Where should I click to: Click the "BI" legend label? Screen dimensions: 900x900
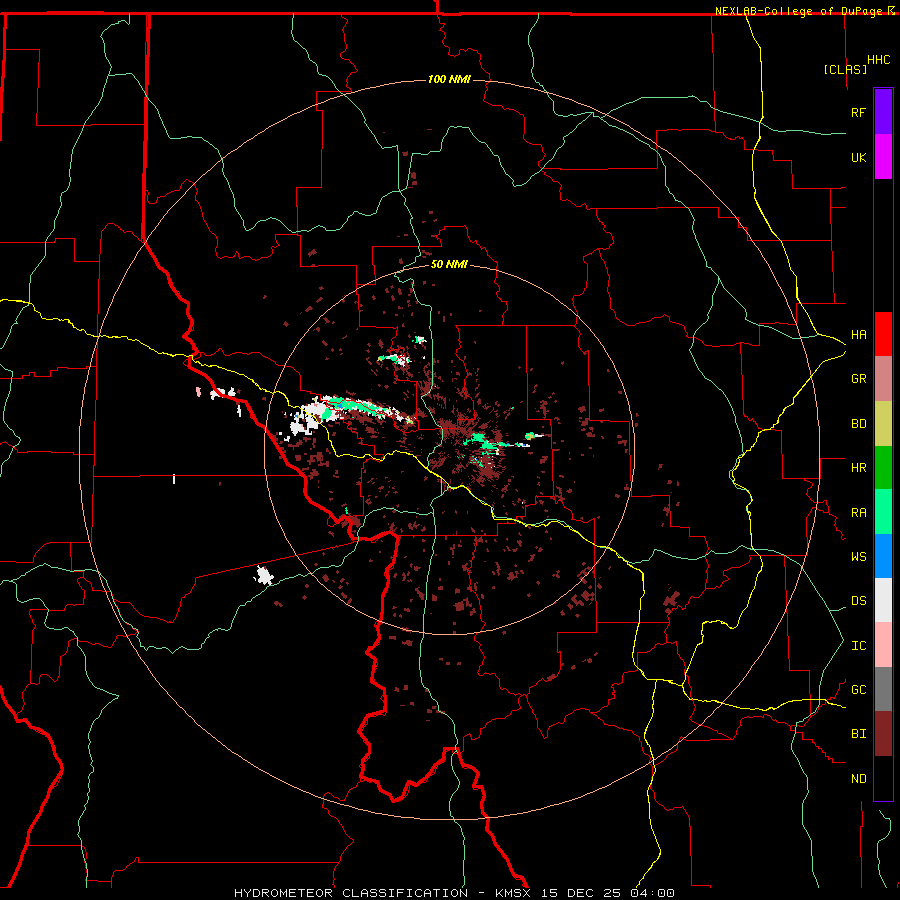tap(858, 734)
